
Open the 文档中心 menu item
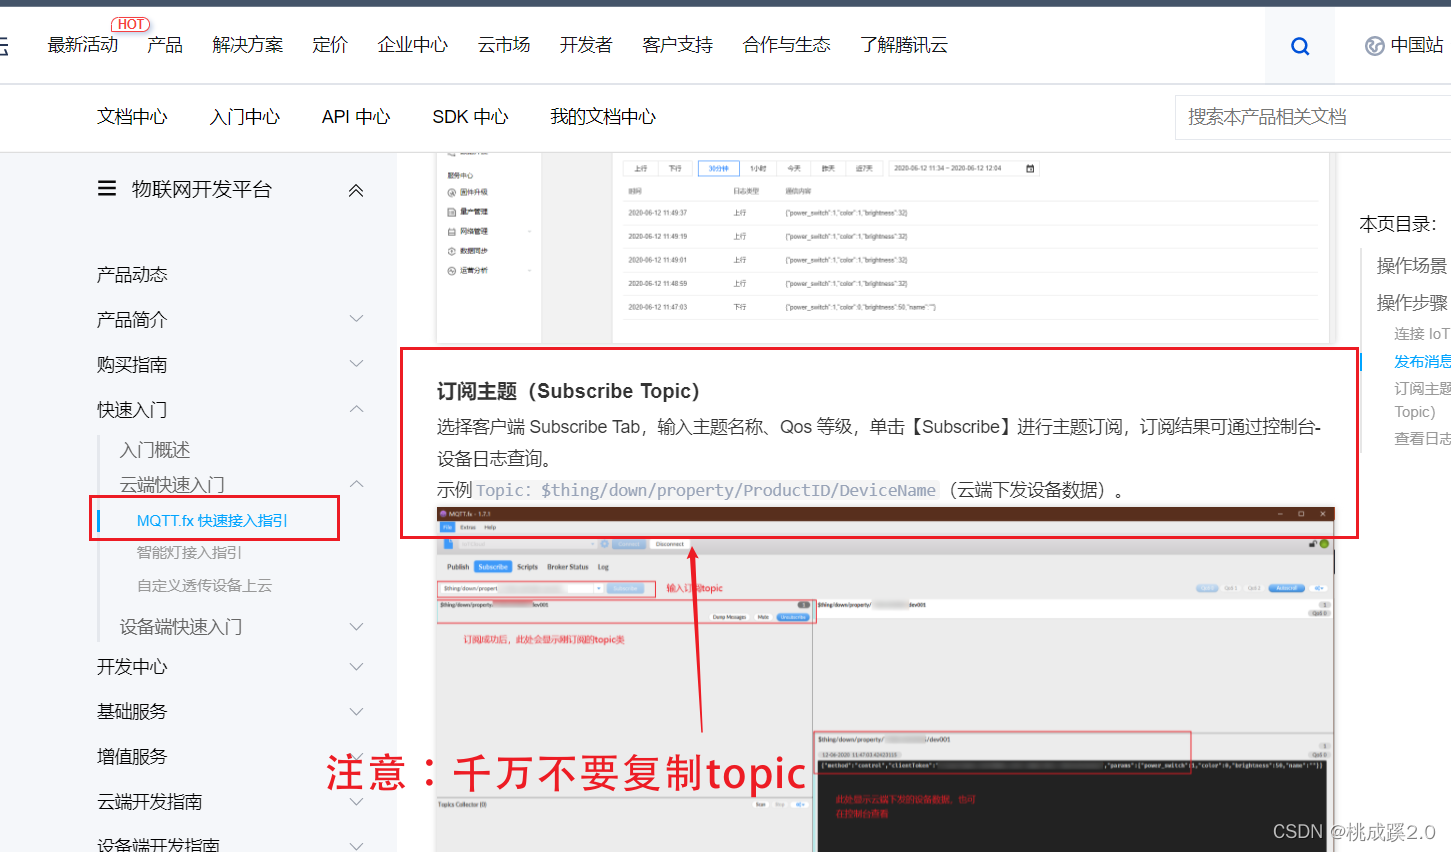click(x=132, y=117)
